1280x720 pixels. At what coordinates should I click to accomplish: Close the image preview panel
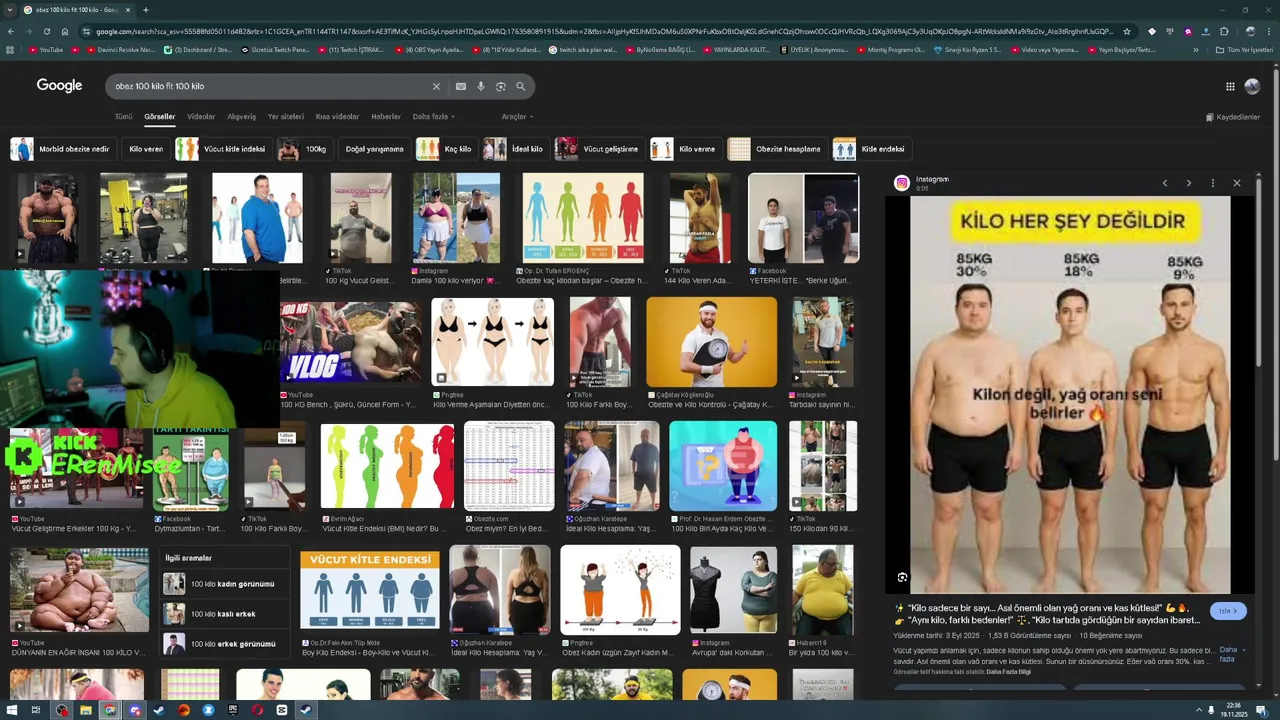tap(1237, 183)
